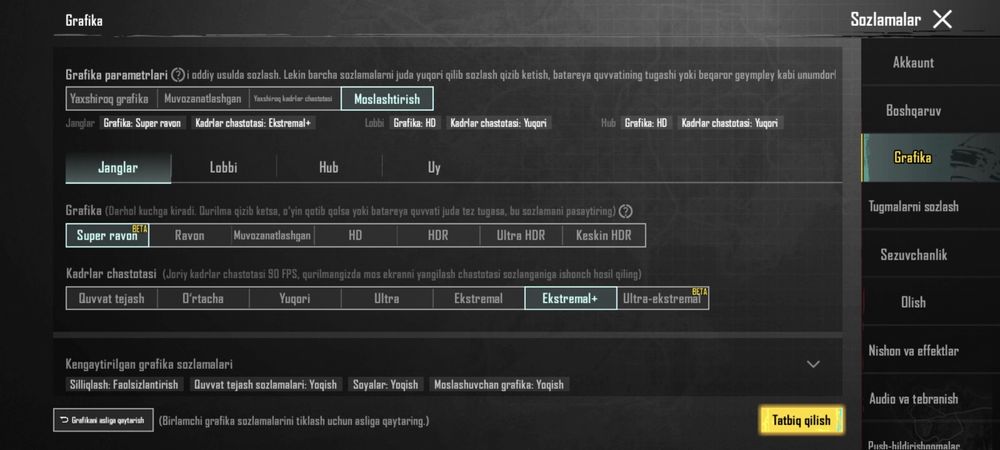Choose HD graphics quality
1000x450 pixels.
point(355,235)
